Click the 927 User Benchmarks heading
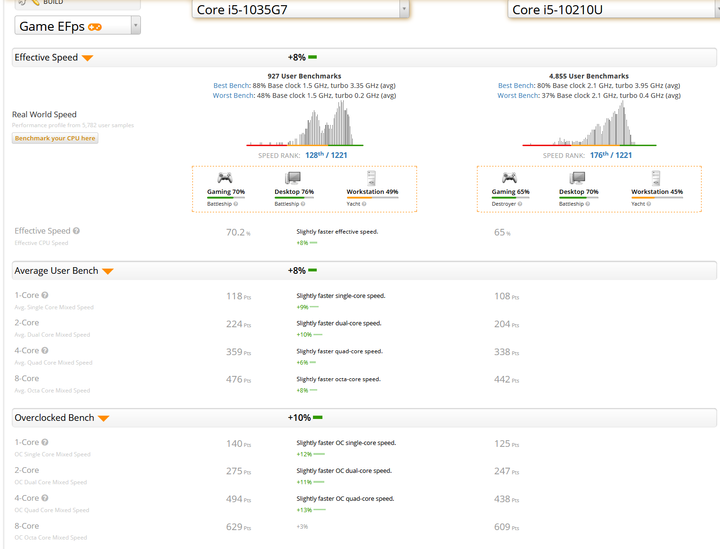The width and height of the screenshot is (720, 549). tap(304, 76)
